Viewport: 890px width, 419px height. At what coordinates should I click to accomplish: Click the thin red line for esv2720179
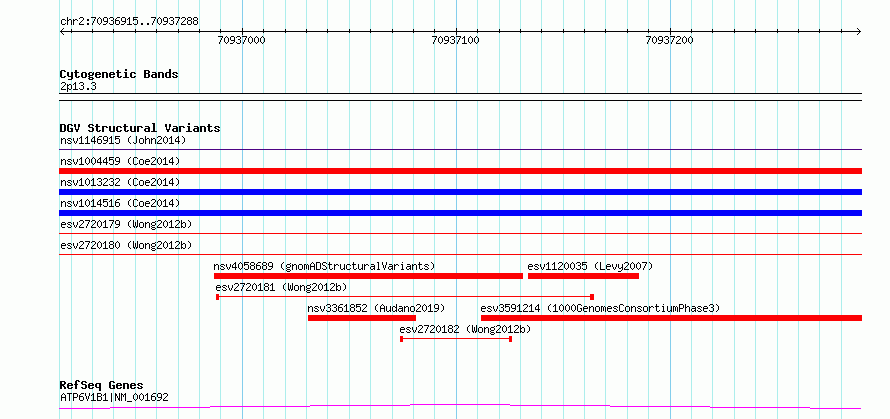(460, 233)
